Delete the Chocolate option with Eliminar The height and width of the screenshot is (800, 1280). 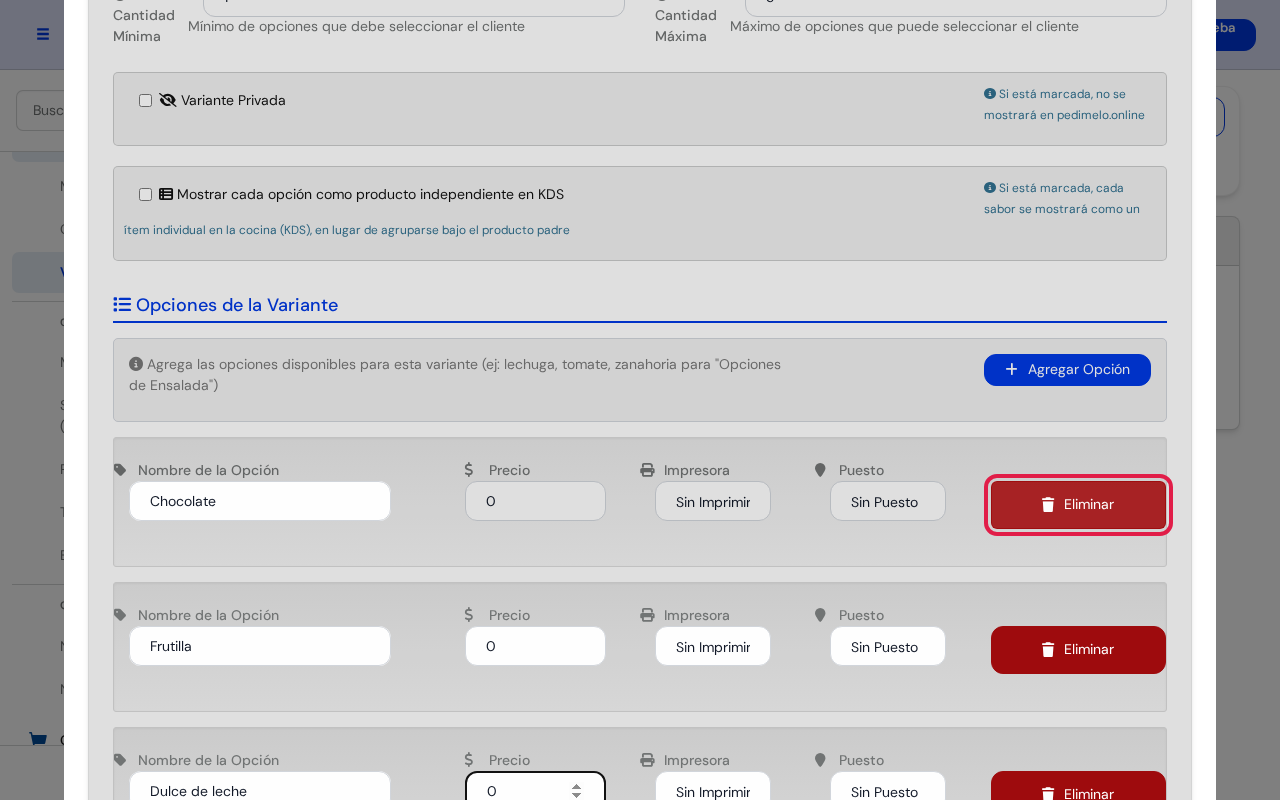(x=1078, y=505)
